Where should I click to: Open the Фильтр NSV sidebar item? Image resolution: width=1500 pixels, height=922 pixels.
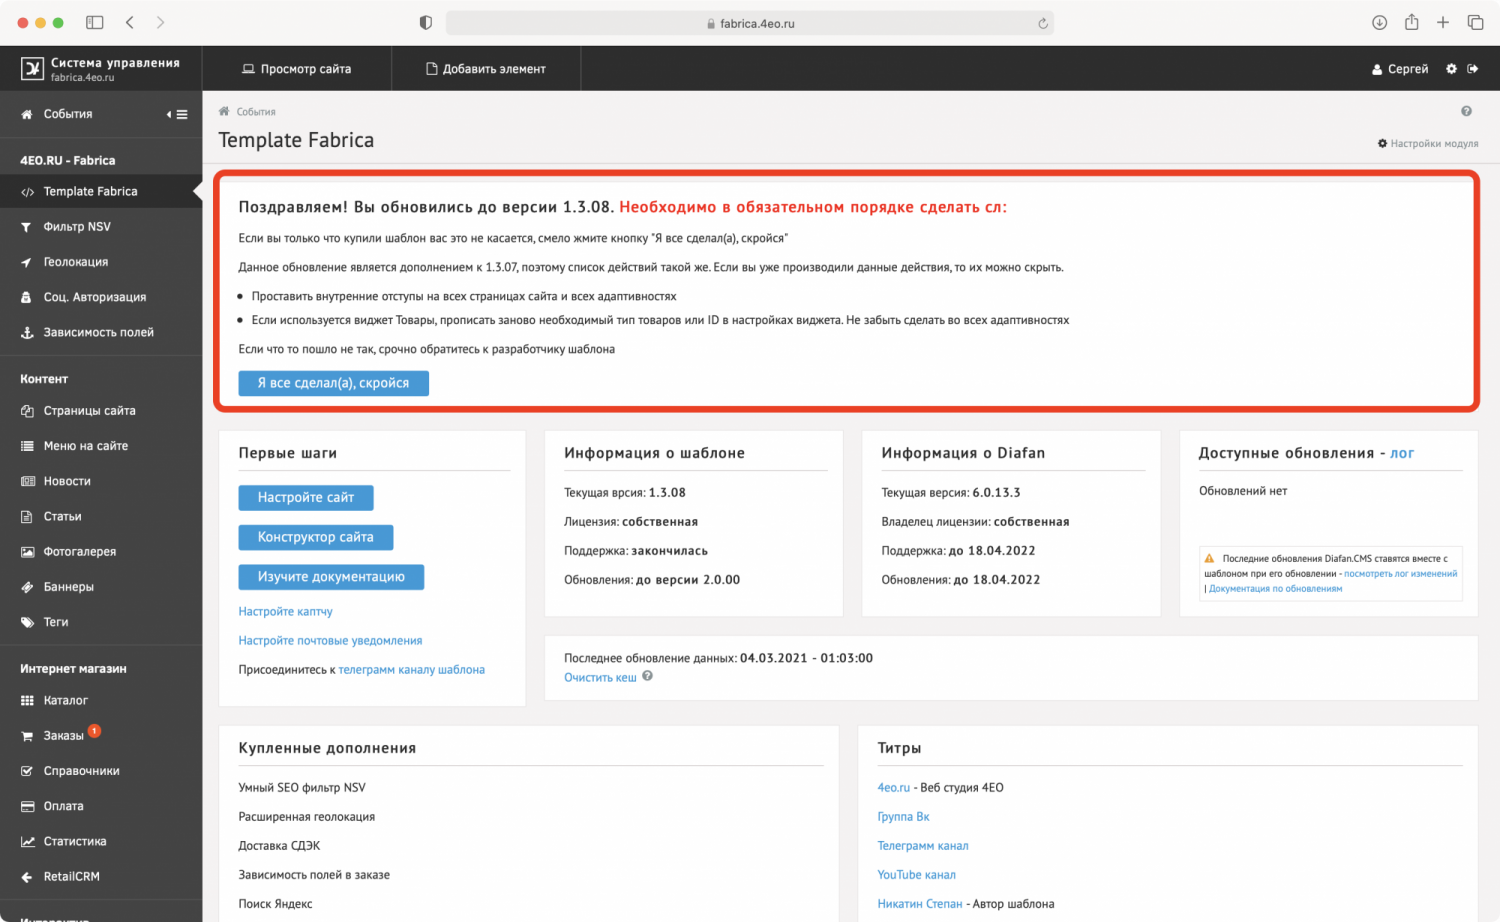(77, 227)
